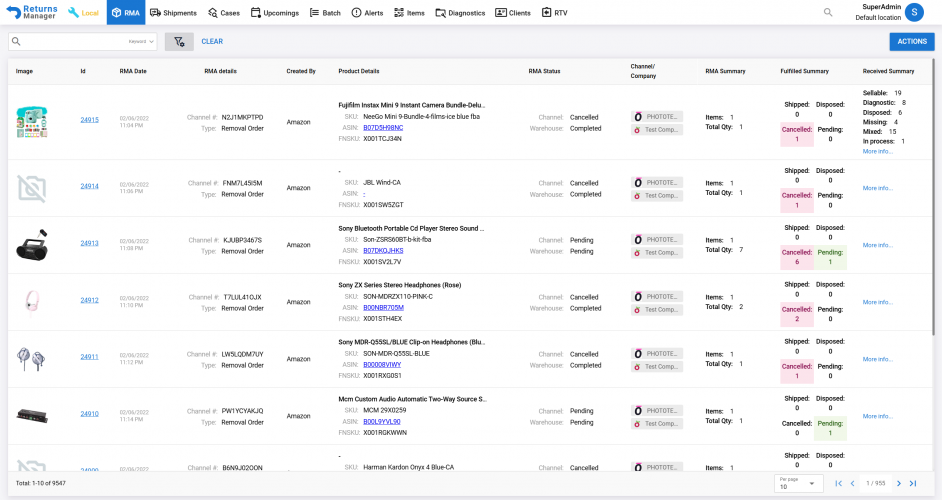Open the Alerts section
The width and height of the screenshot is (942, 500).
point(367,13)
